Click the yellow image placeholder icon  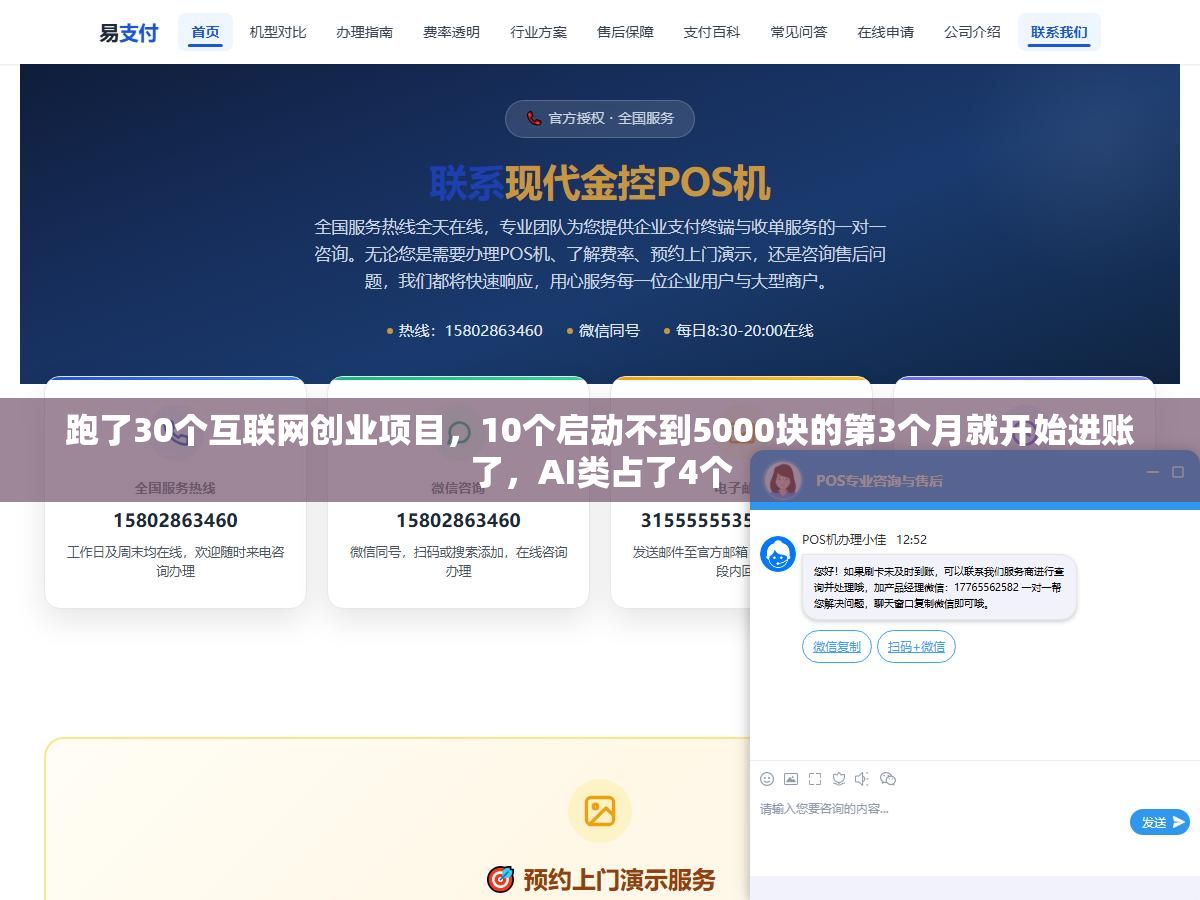[x=600, y=811]
